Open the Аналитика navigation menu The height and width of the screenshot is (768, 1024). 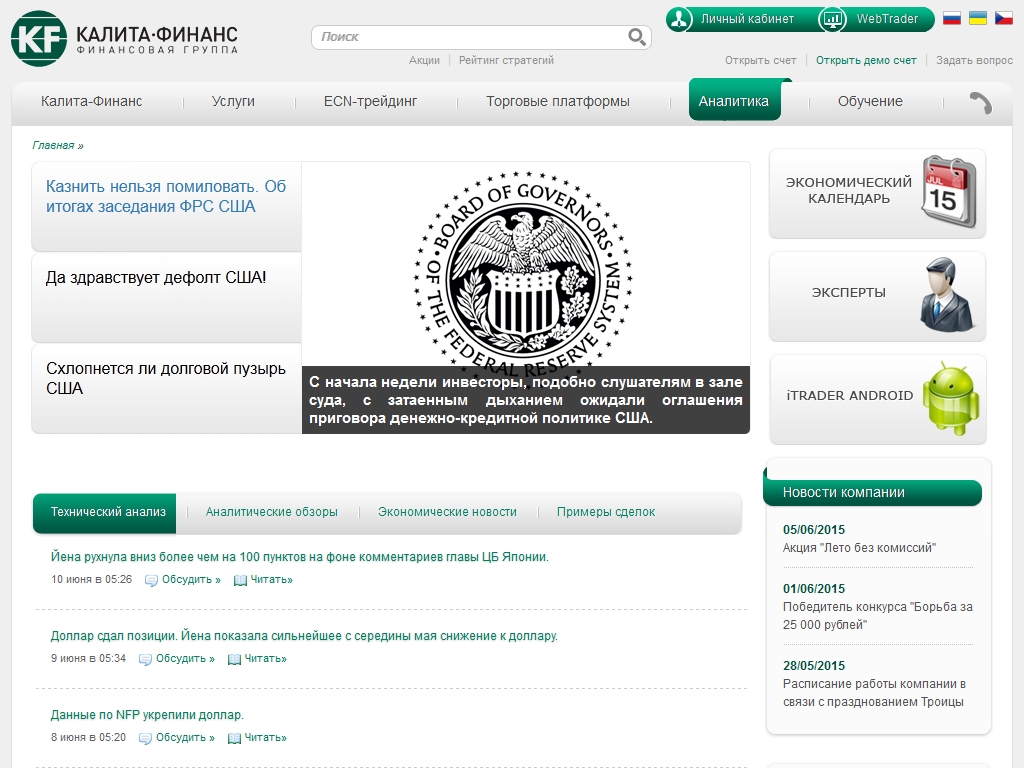[734, 101]
